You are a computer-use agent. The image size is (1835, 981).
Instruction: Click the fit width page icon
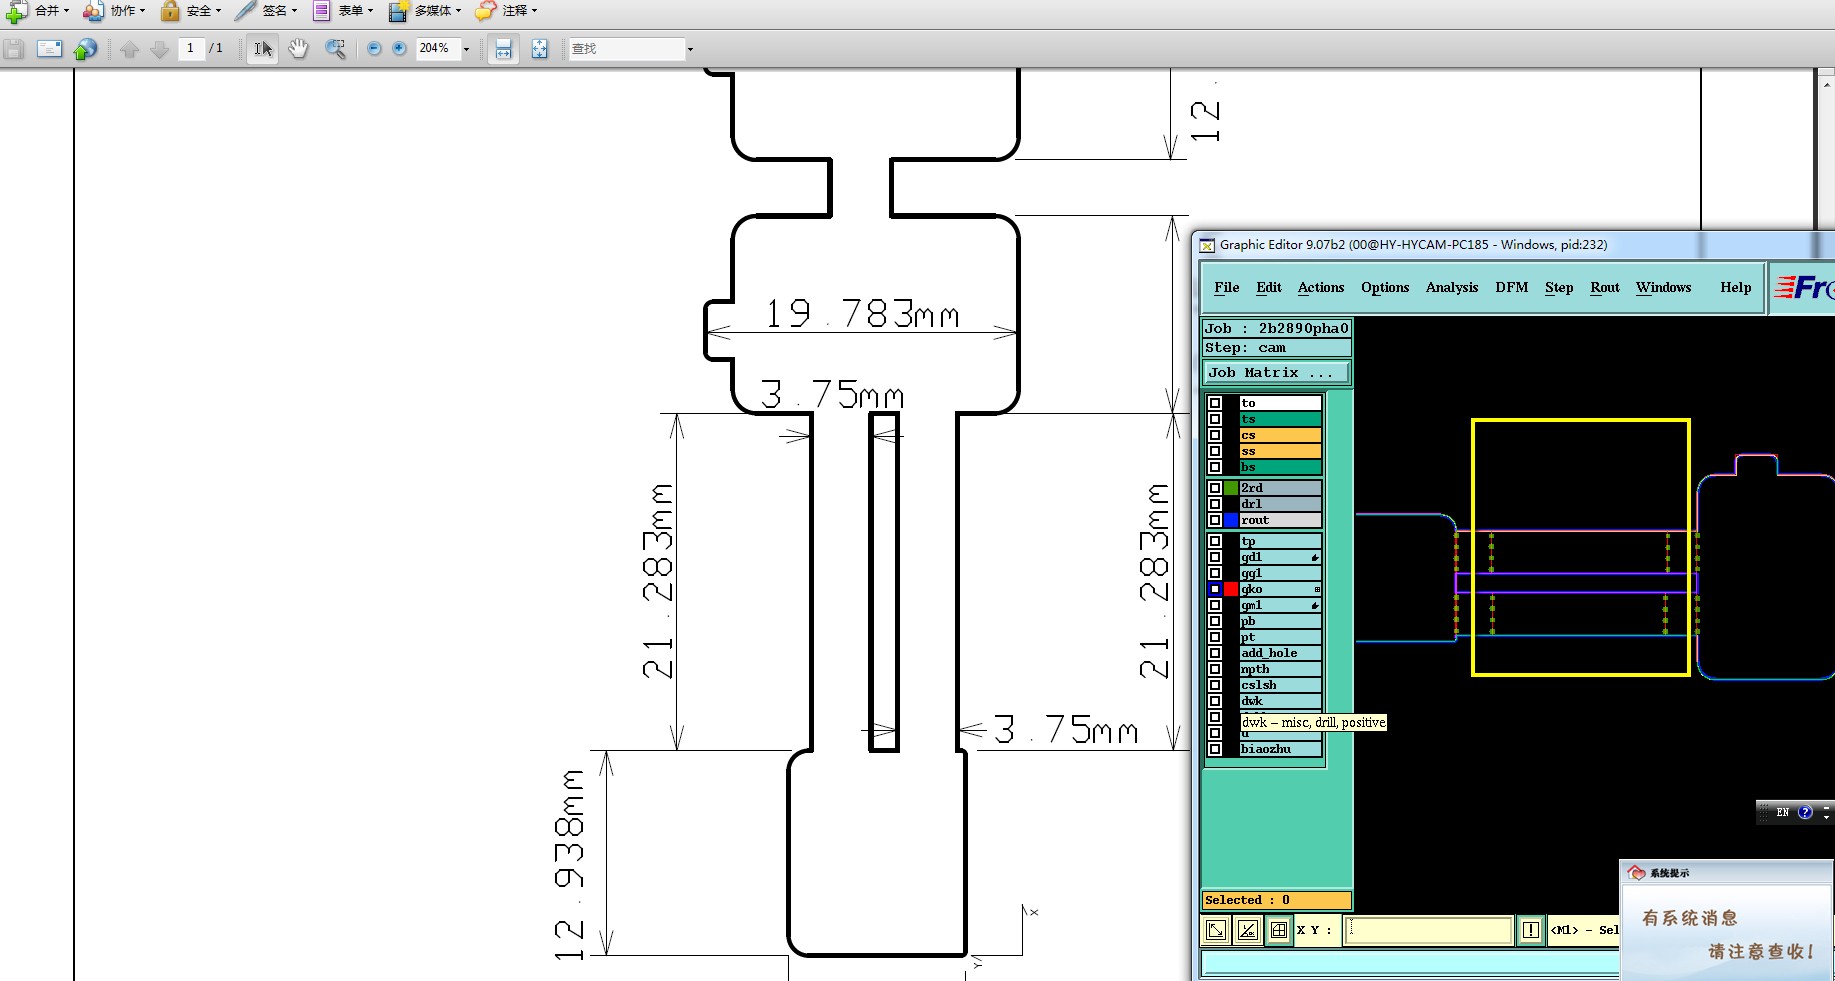click(x=503, y=49)
